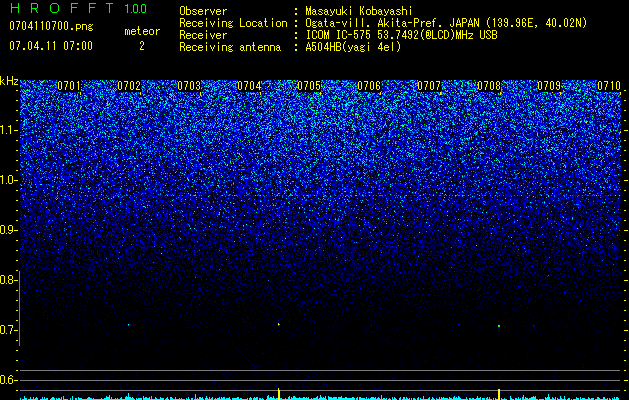
Task: Click the yellow detection spike below 0704
Action: (x=278, y=394)
